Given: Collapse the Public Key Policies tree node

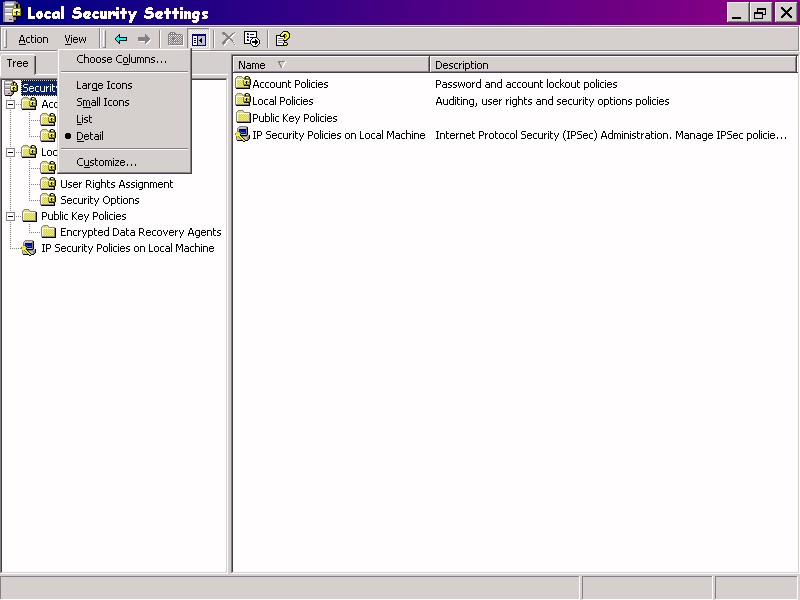Looking at the screenshot, I should tap(11, 216).
